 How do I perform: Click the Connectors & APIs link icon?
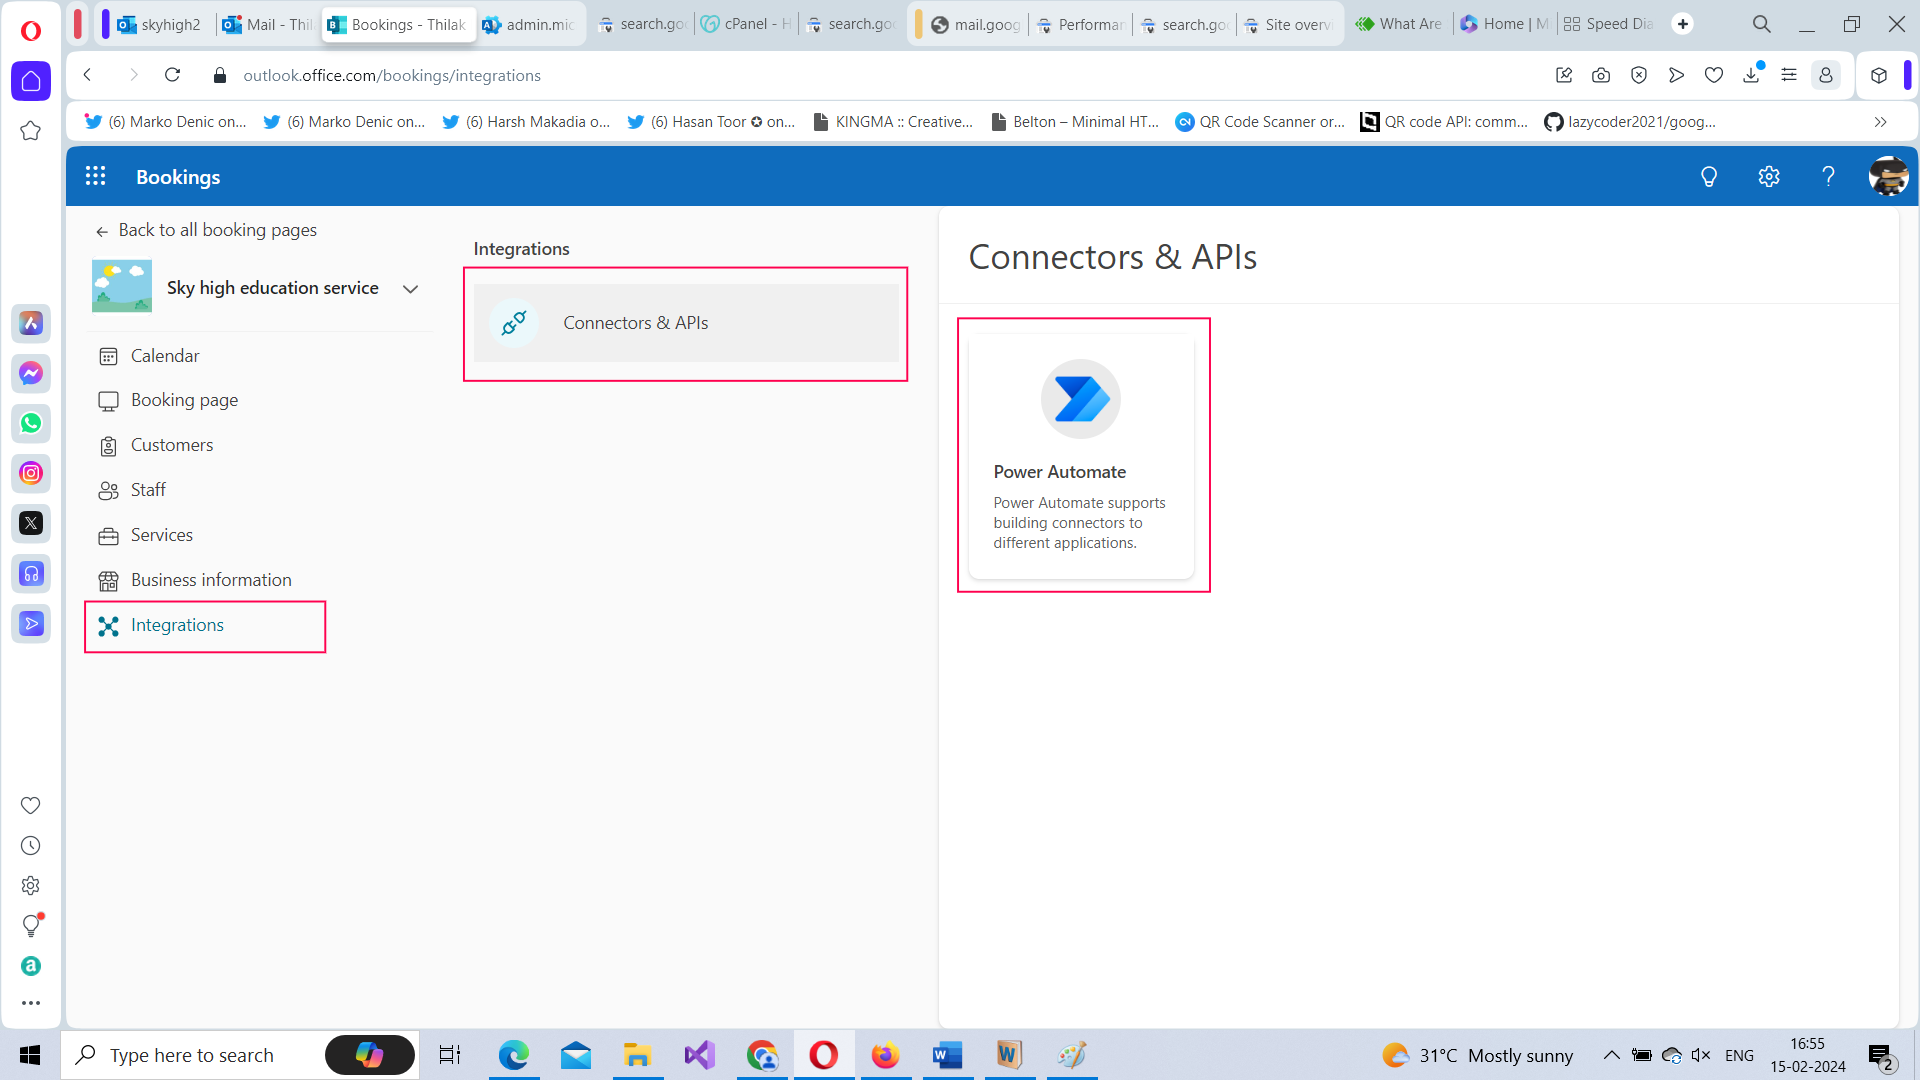pos(514,323)
